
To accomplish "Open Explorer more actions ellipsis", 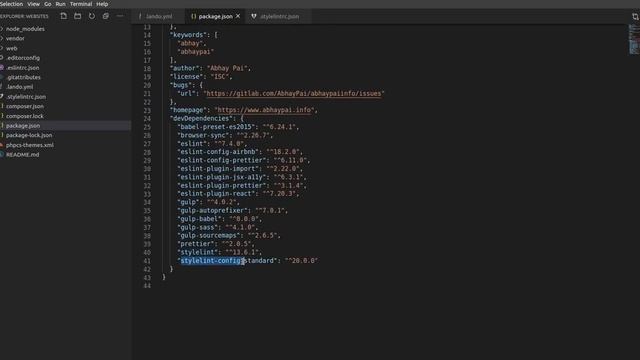I will tap(120, 16).
